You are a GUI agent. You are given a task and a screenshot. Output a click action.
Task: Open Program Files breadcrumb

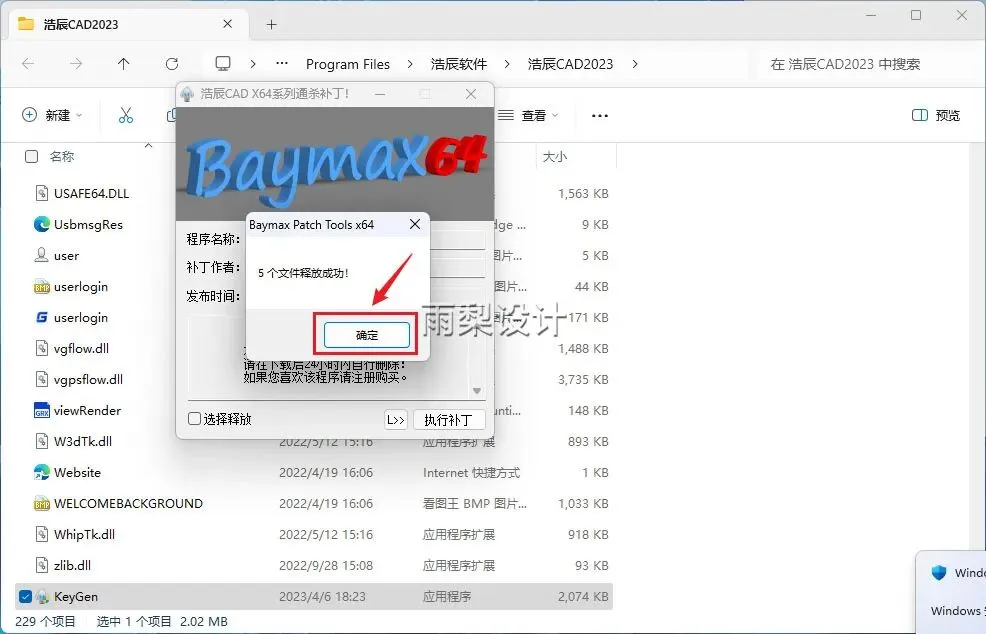click(348, 64)
